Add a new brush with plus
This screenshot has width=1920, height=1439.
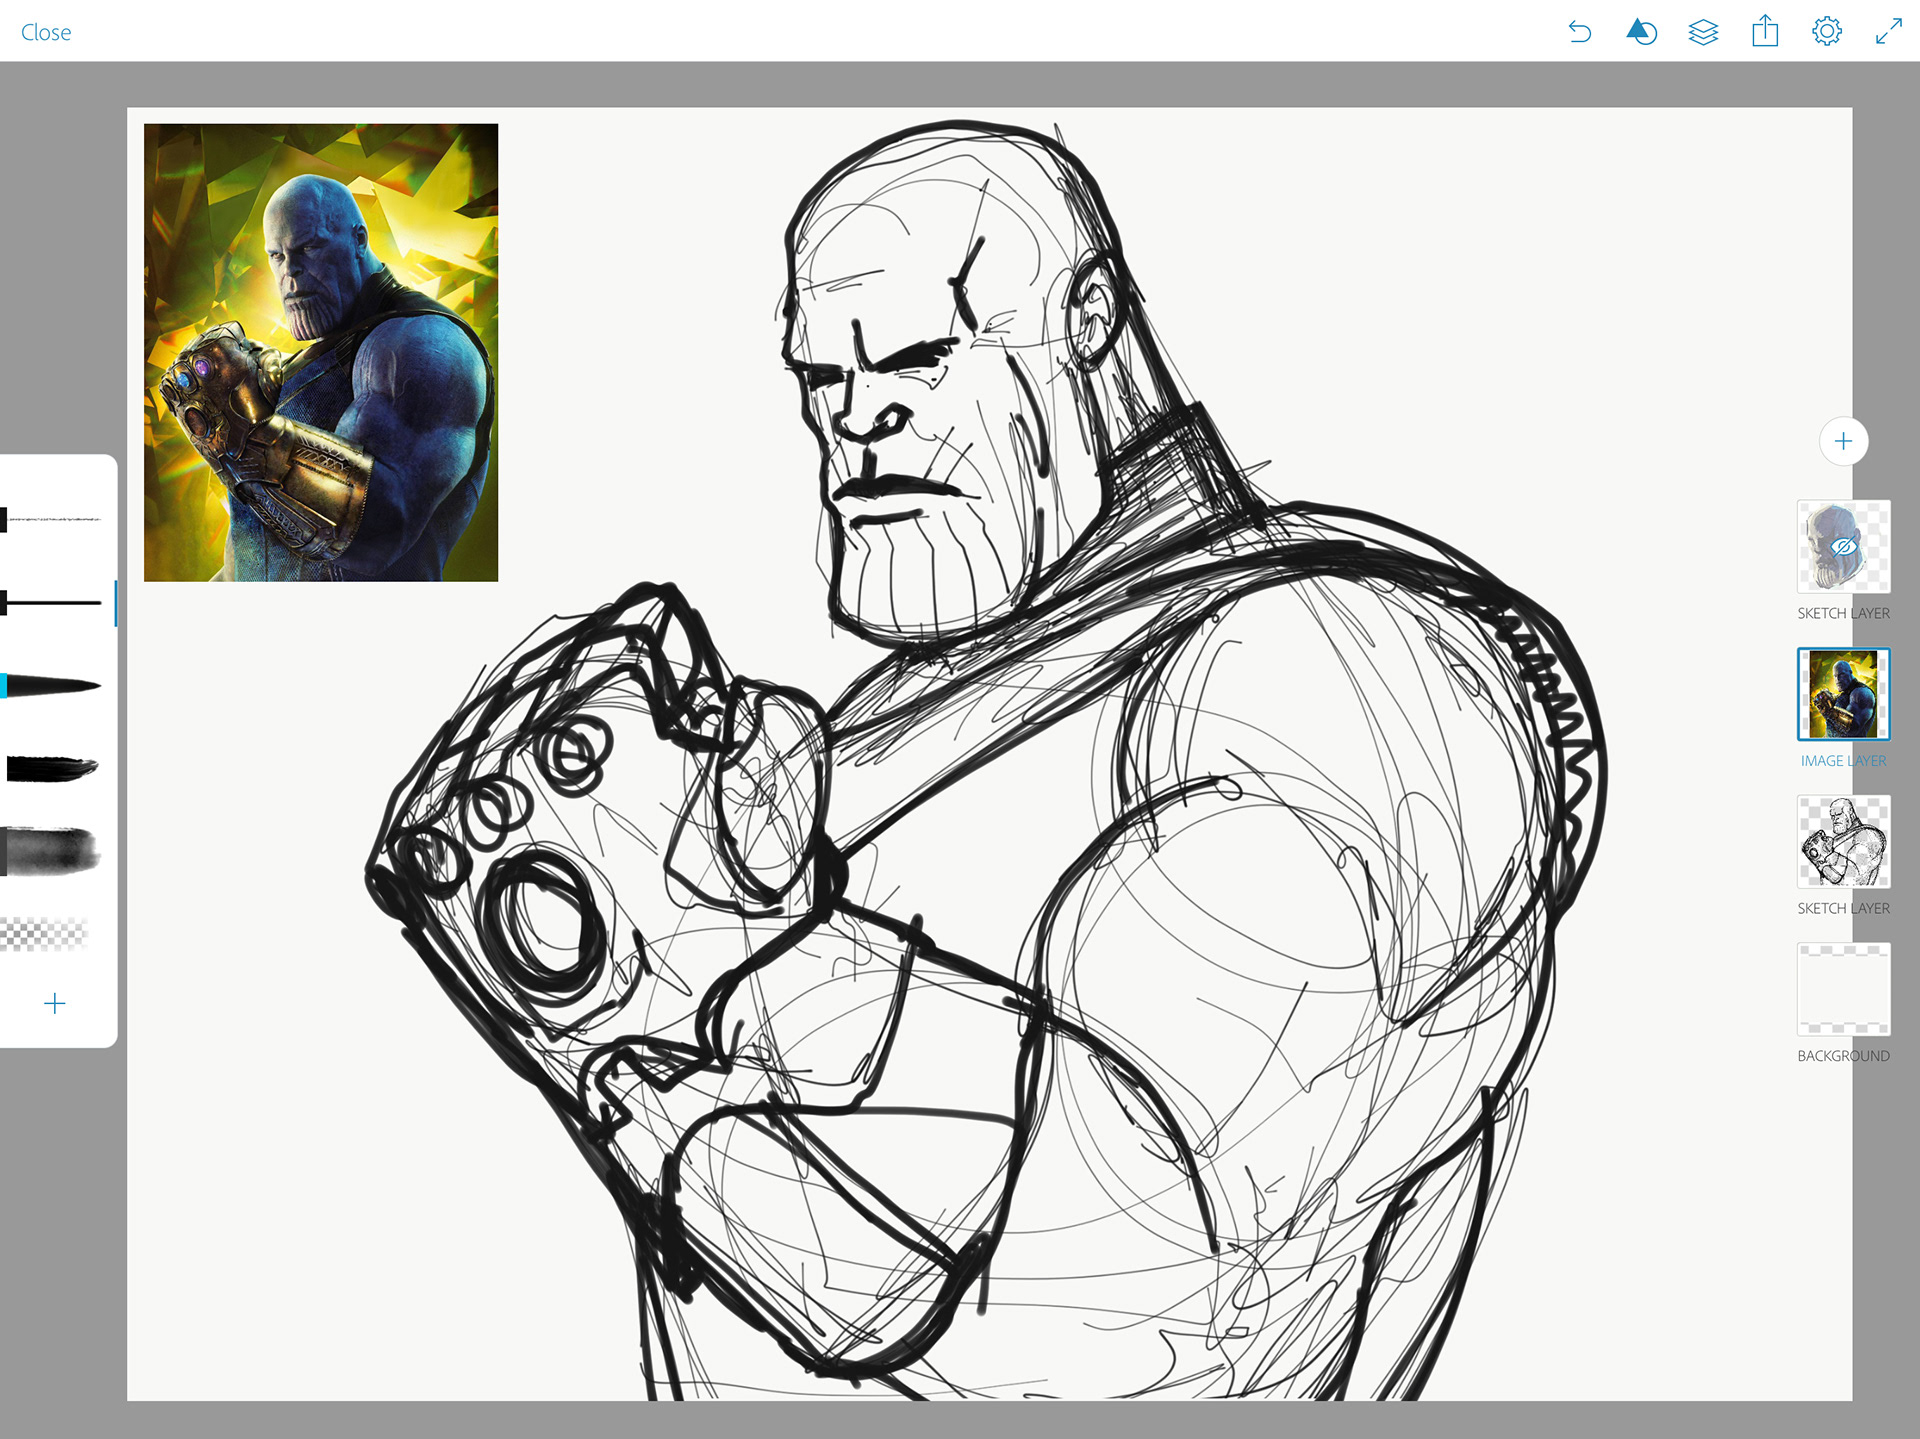55,1003
